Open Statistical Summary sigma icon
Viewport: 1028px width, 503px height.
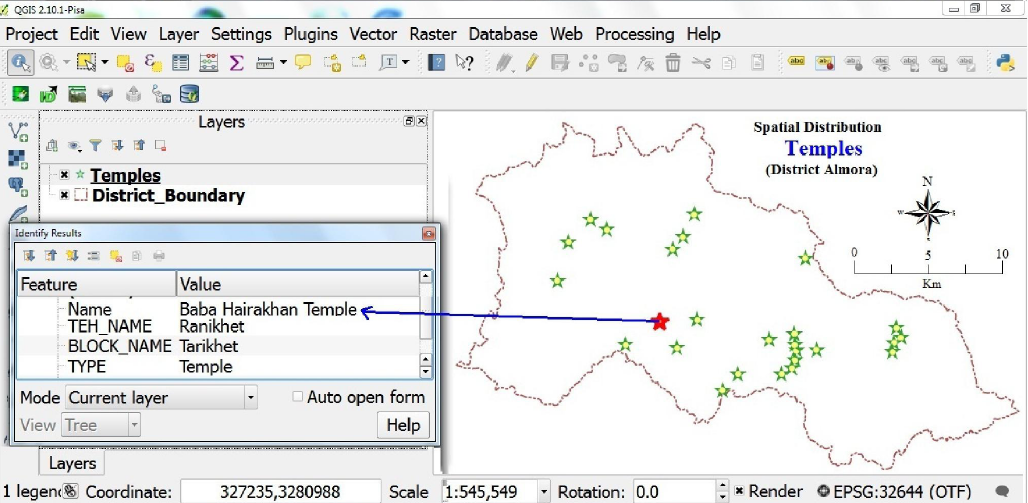point(237,63)
